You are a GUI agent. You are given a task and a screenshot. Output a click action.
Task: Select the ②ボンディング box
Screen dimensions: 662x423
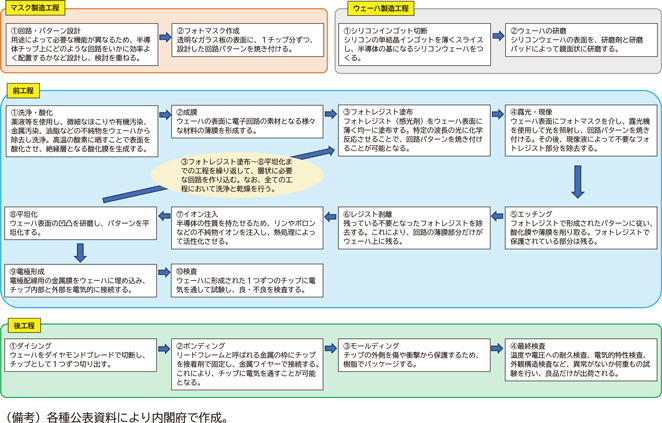click(247, 364)
